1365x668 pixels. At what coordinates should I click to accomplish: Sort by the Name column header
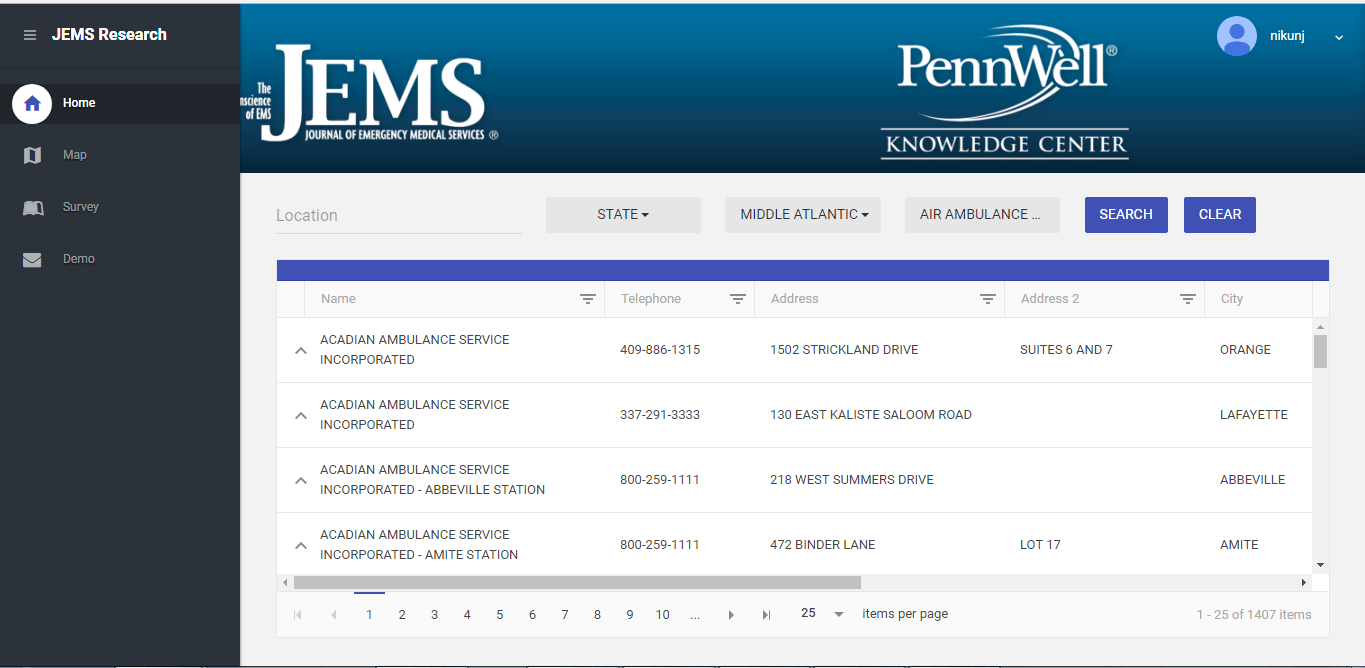[x=339, y=299]
